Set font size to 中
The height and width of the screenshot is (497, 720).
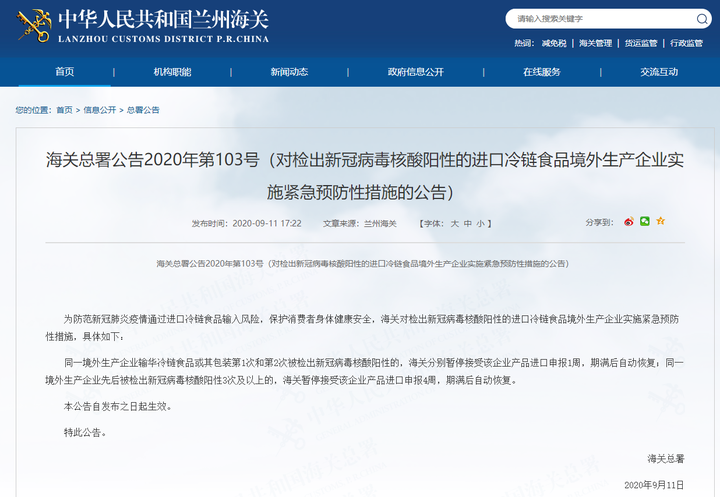[x=467, y=224]
